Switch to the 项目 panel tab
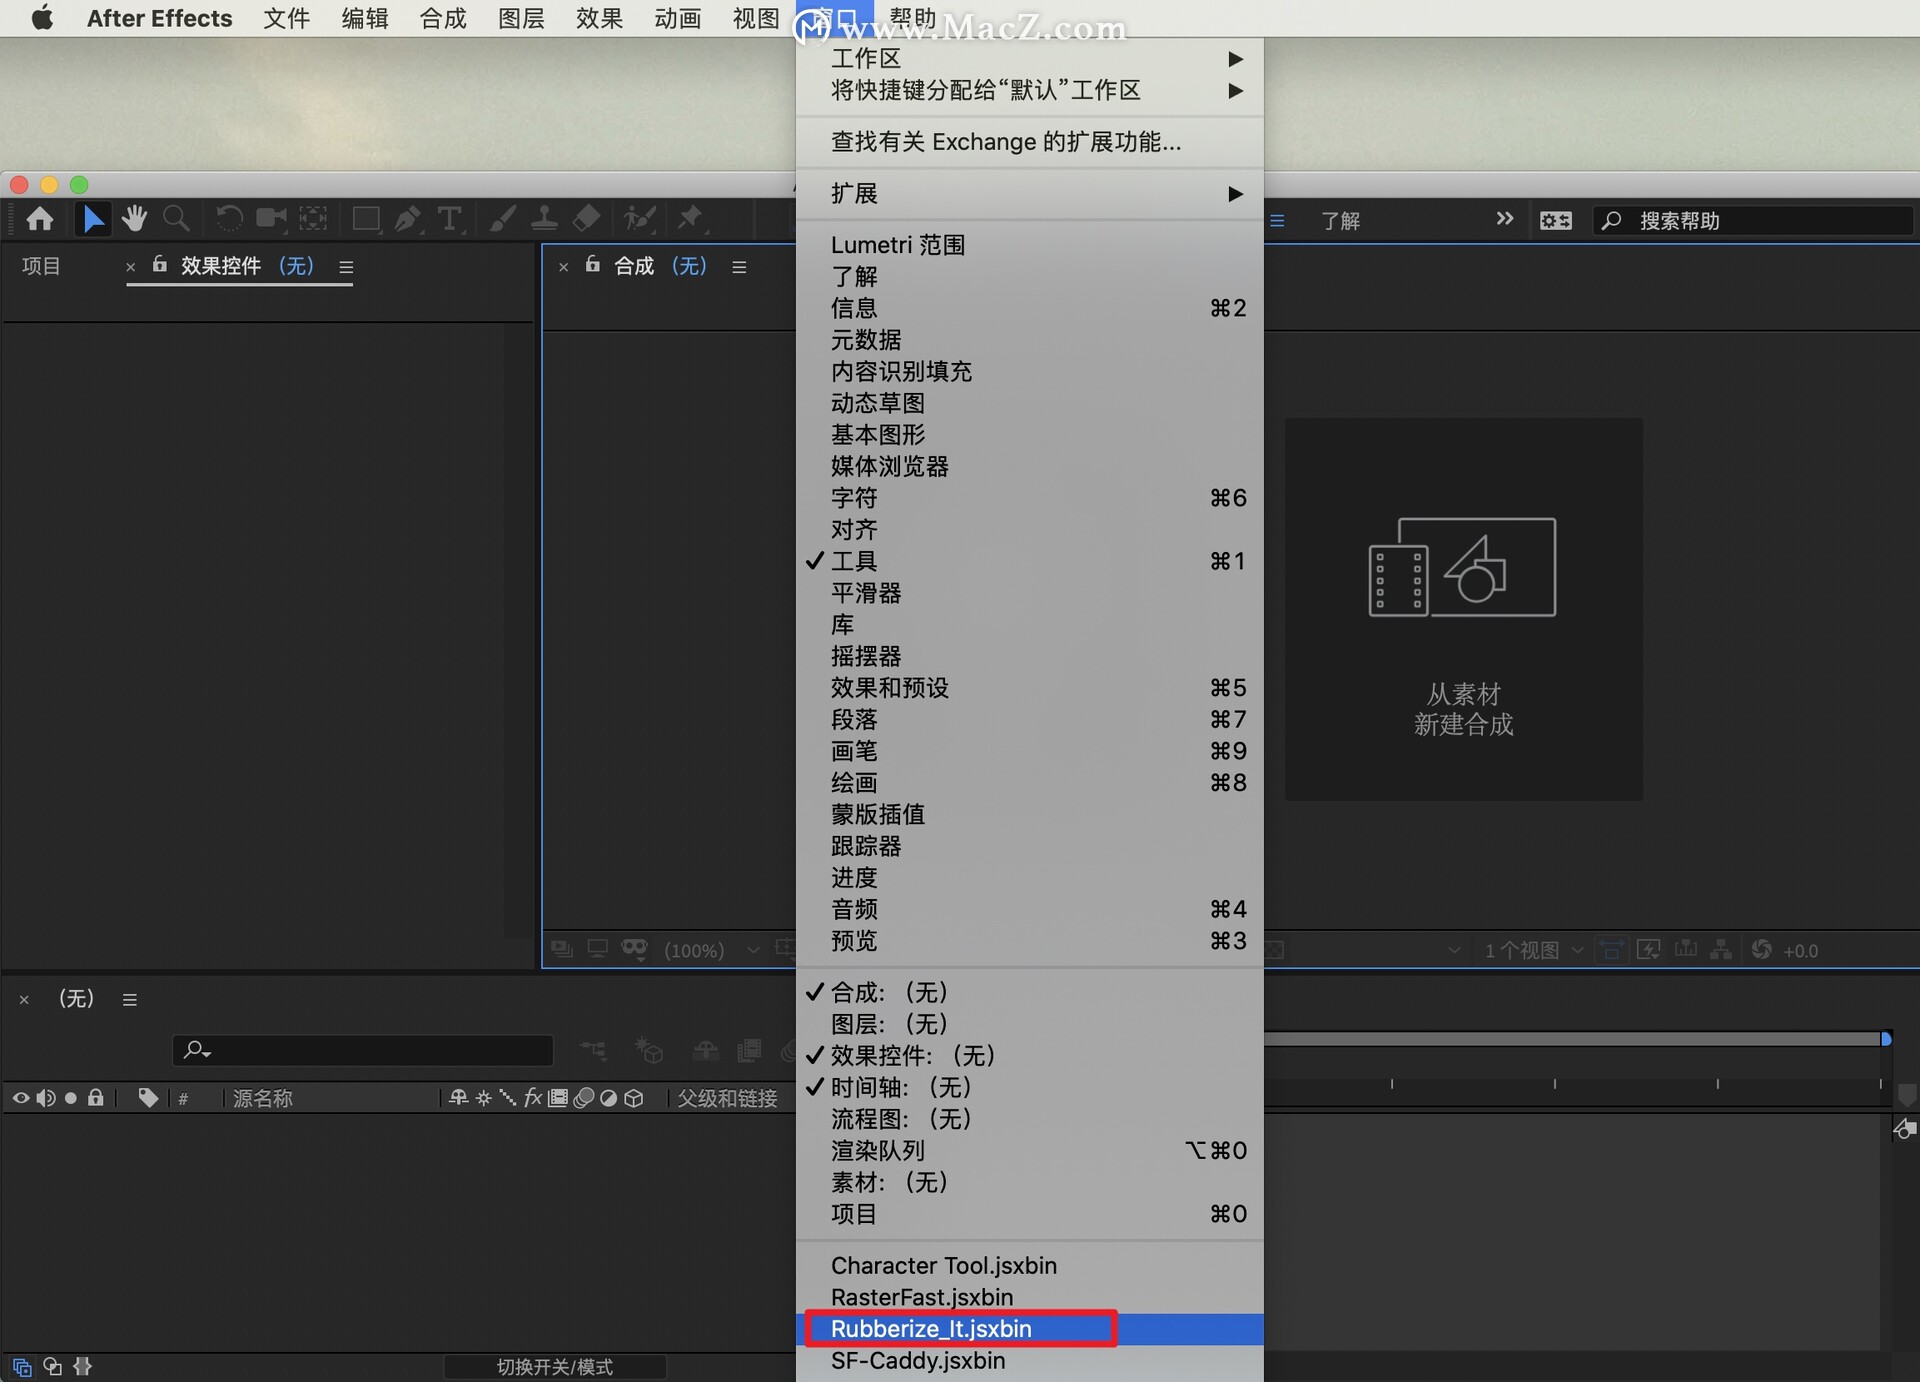Viewport: 1920px width, 1382px height. pyautogui.click(x=41, y=265)
